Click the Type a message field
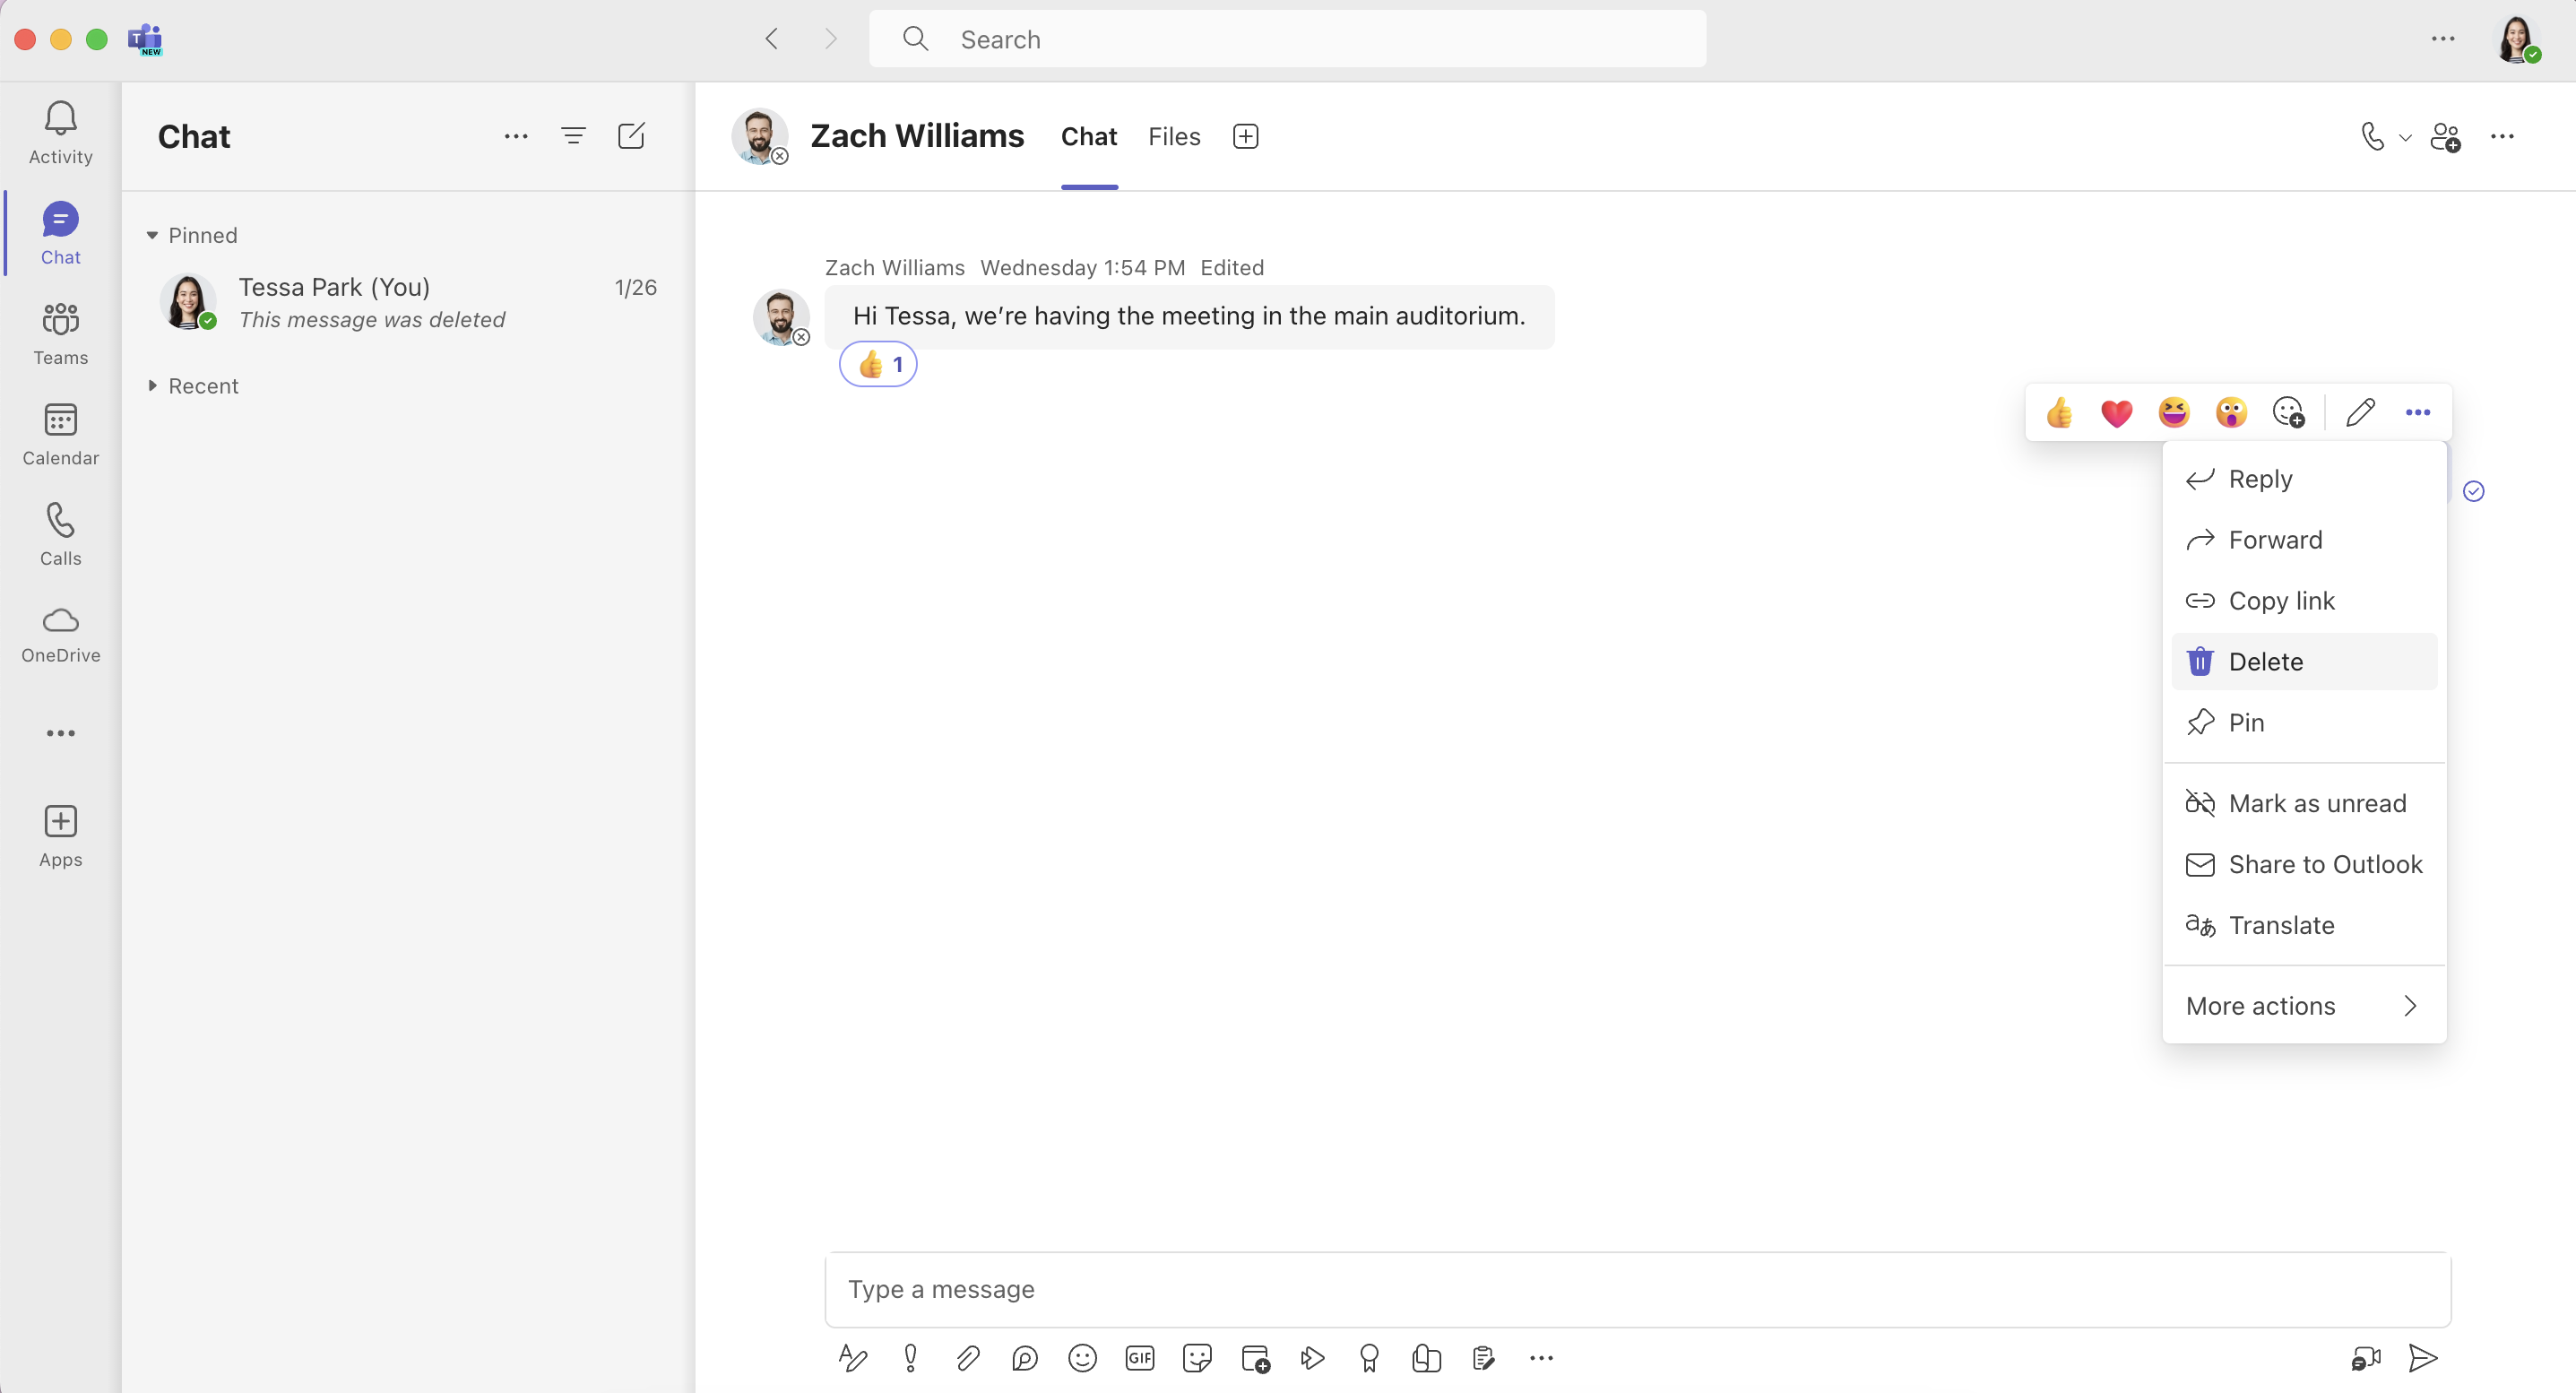This screenshot has width=2576, height=1393. pos(1637,1289)
